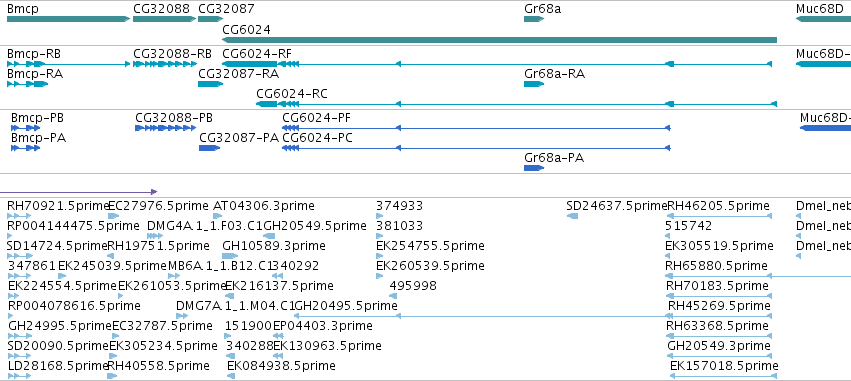The width and height of the screenshot is (851, 381).
Task: Click the CG32087-RA transcript box
Action: coord(211,84)
